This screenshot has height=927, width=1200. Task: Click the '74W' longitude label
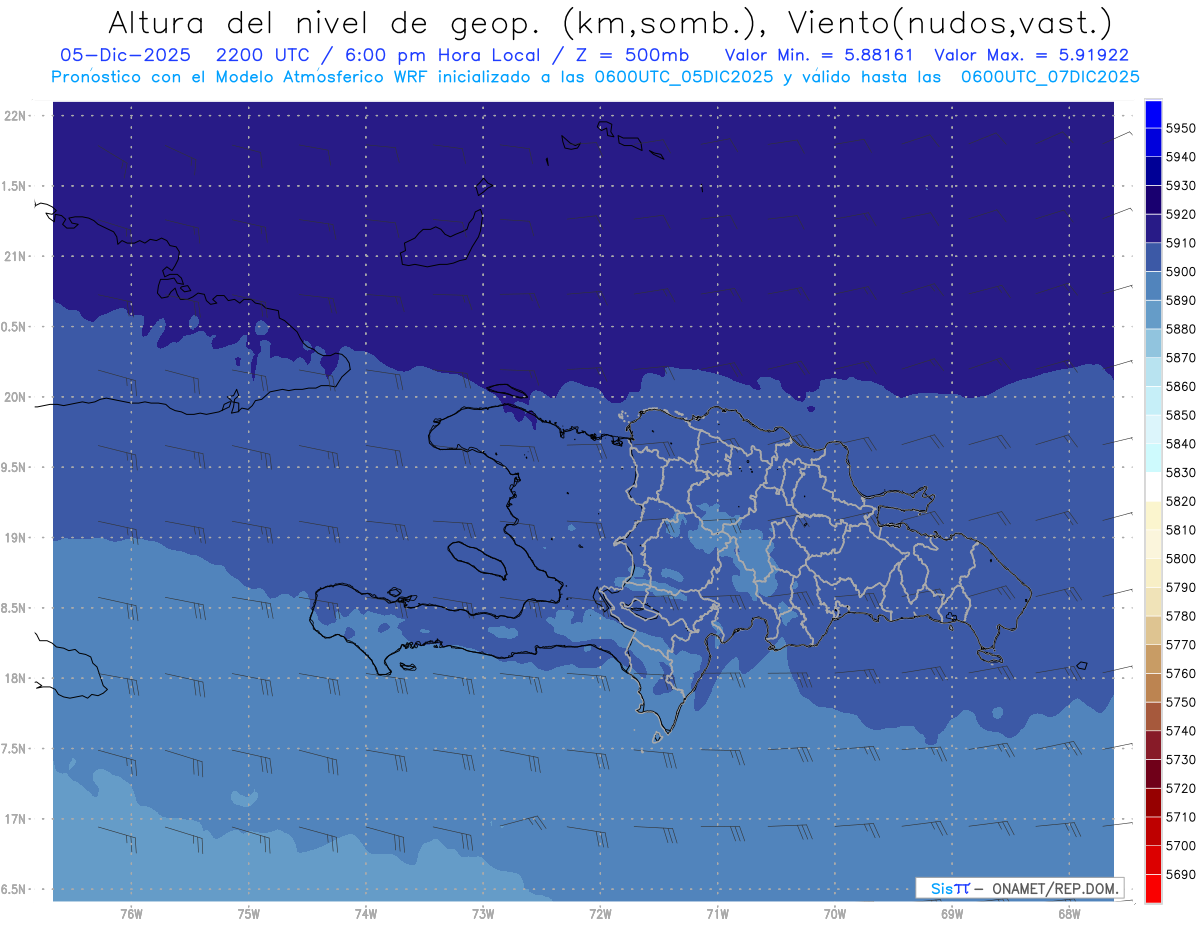click(366, 914)
